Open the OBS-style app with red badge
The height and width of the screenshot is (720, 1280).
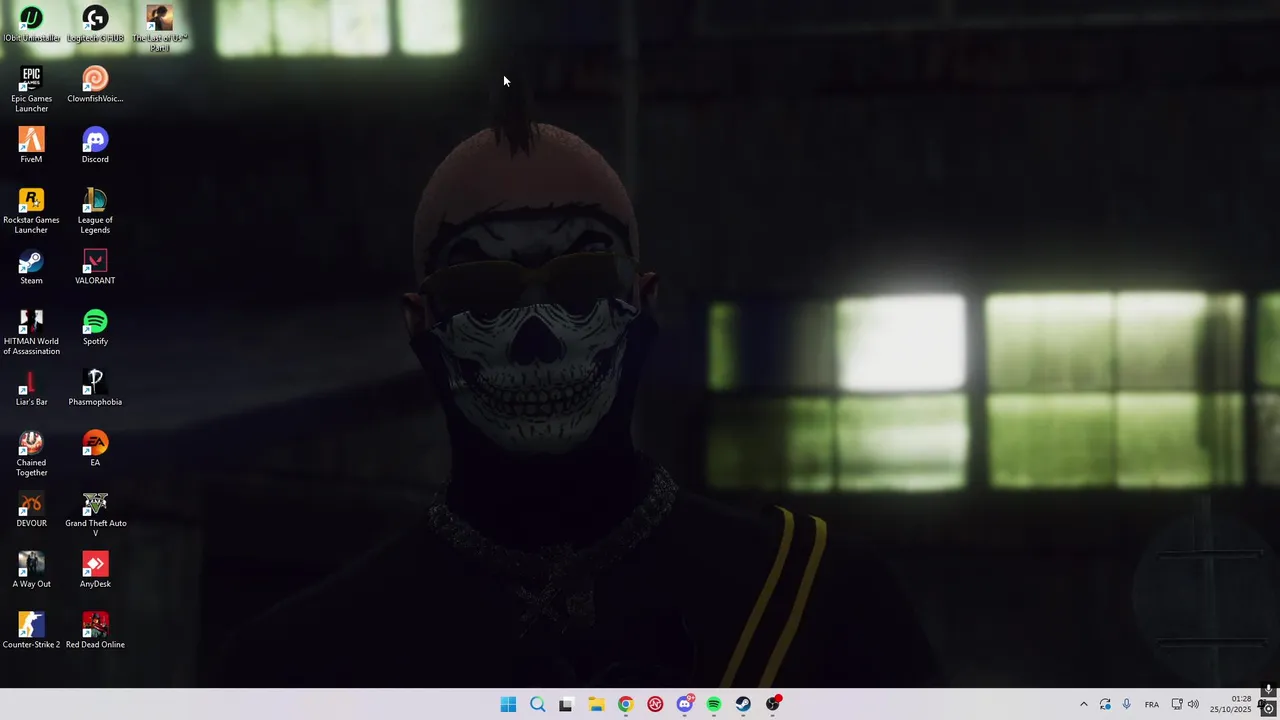(x=773, y=704)
